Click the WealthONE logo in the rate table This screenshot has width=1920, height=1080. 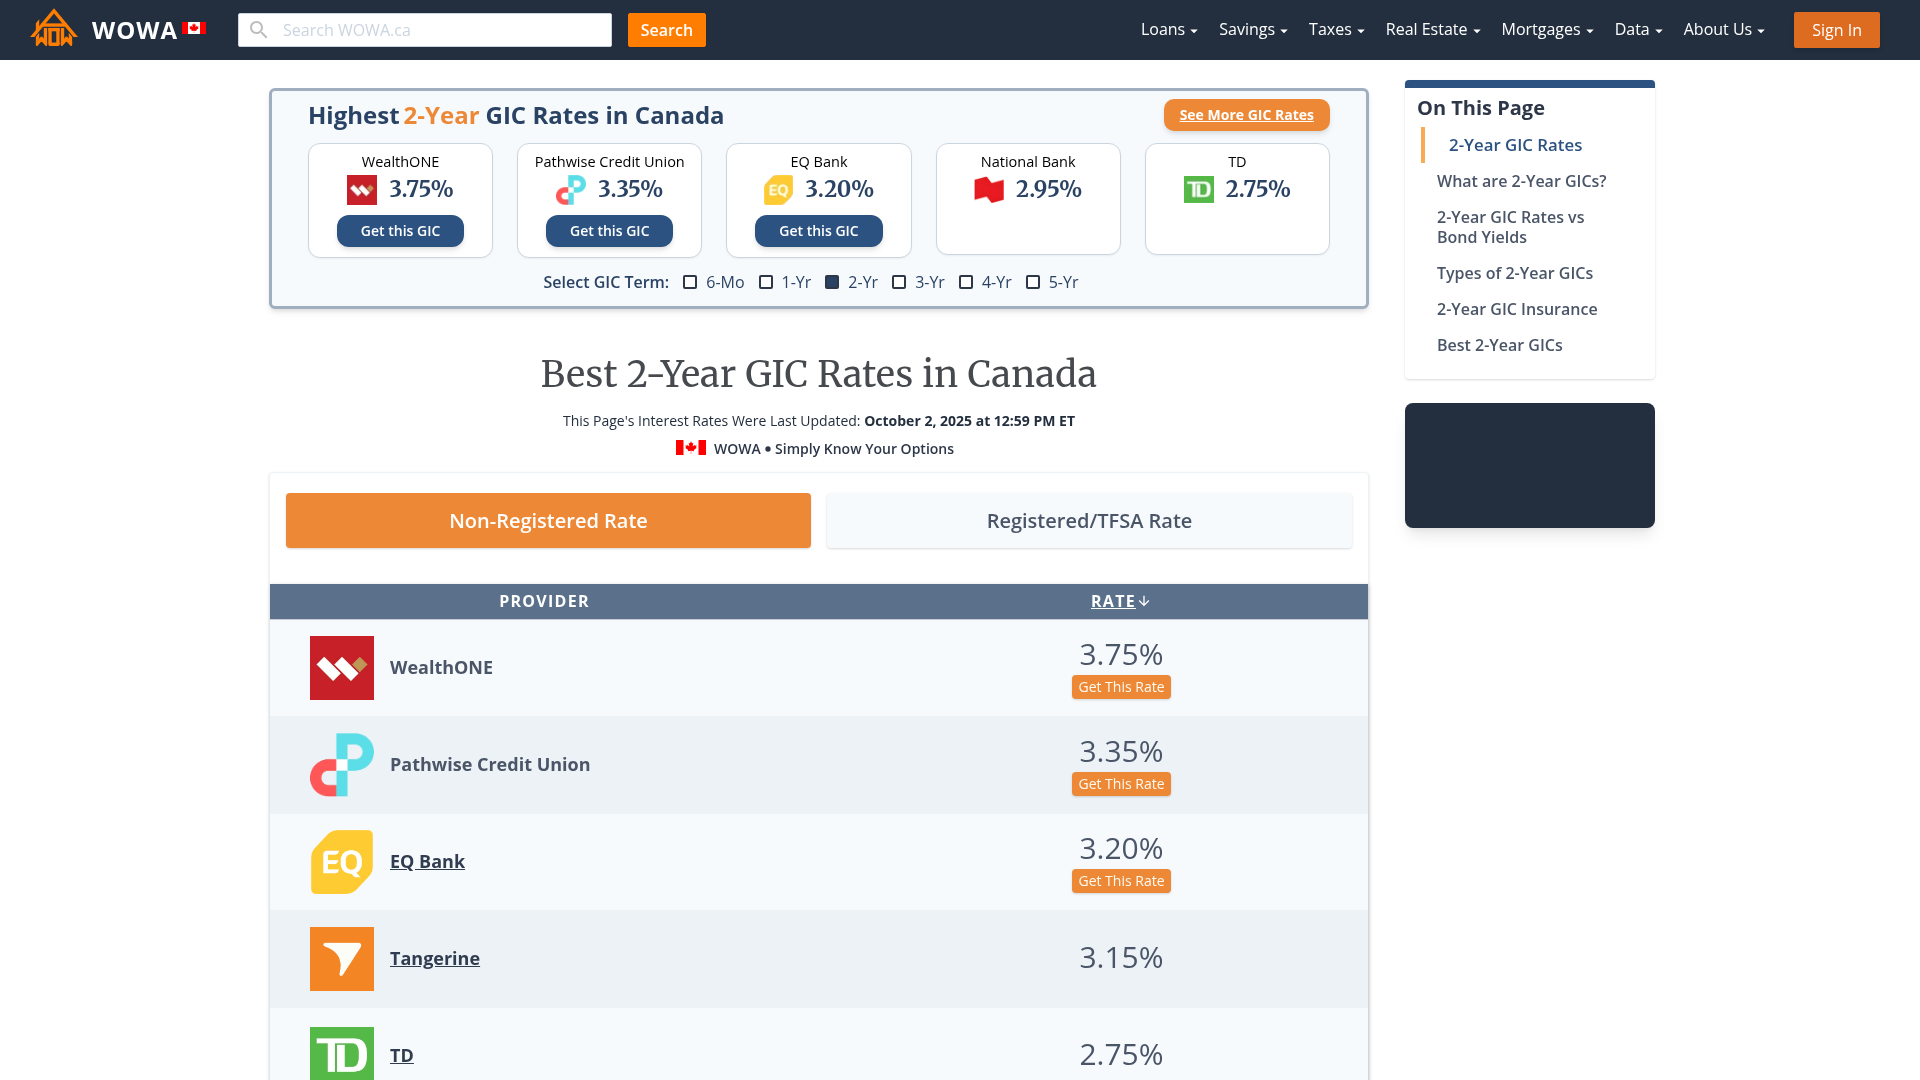(341, 668)
